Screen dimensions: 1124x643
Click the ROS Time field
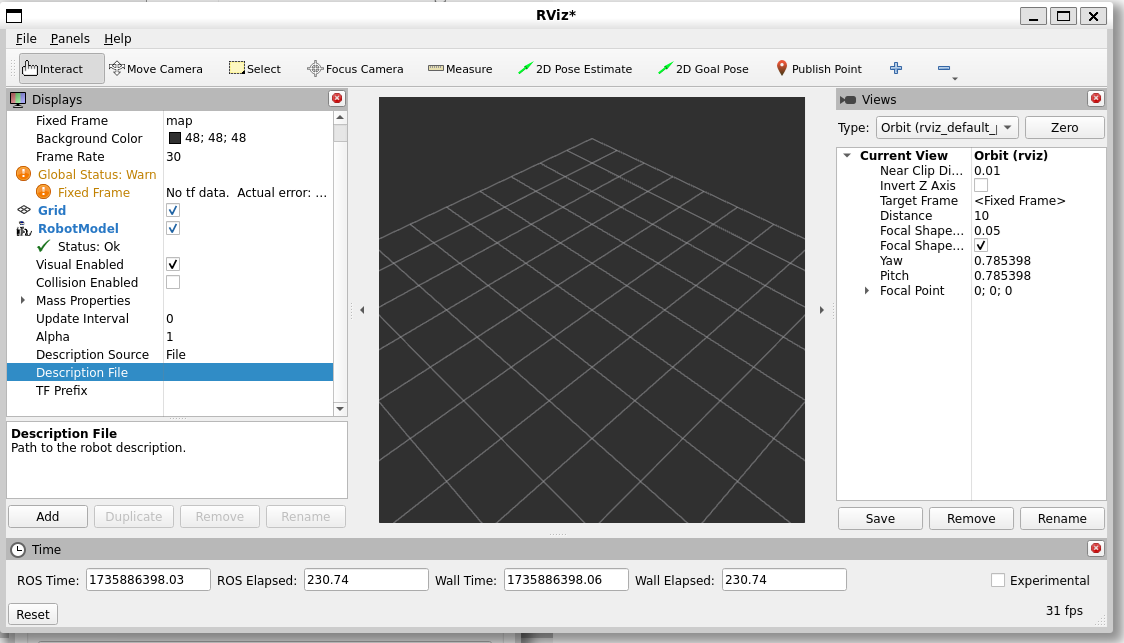click(148, 580)
